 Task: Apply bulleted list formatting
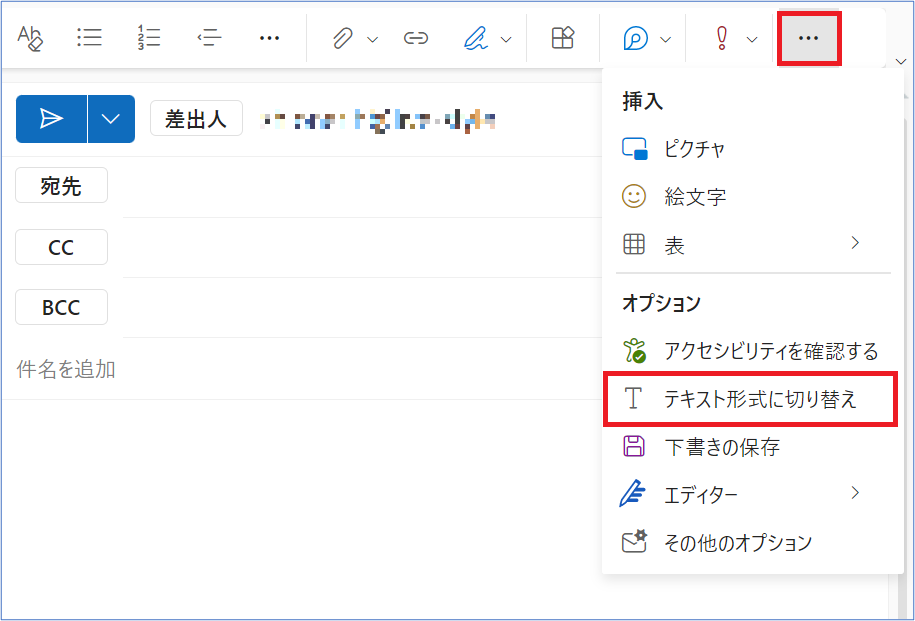click(89, 39)
